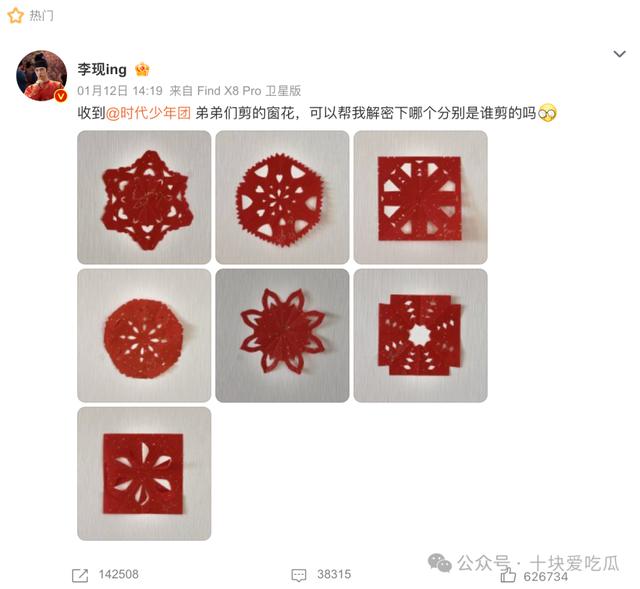Click the hot topic star icon
Screen dimensions: 640x589
tap(16, 16)
